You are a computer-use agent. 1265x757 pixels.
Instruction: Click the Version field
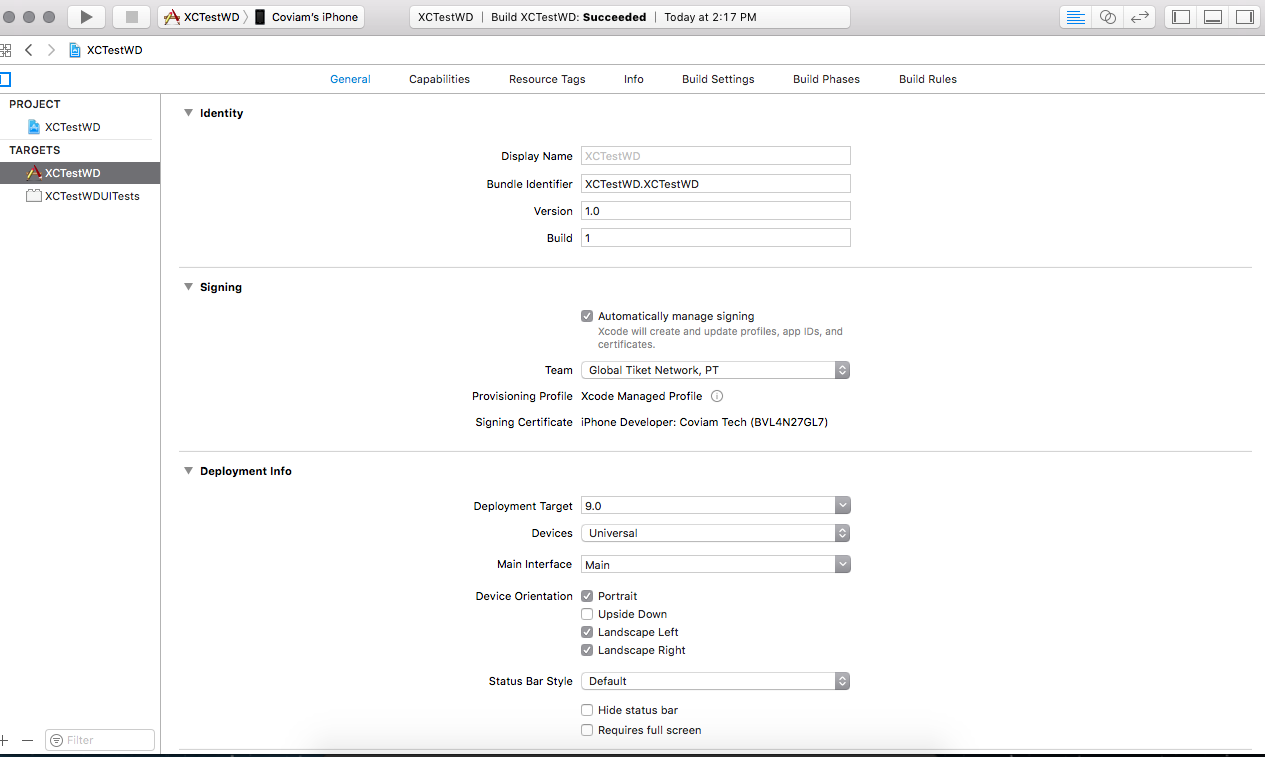point(716,211)
